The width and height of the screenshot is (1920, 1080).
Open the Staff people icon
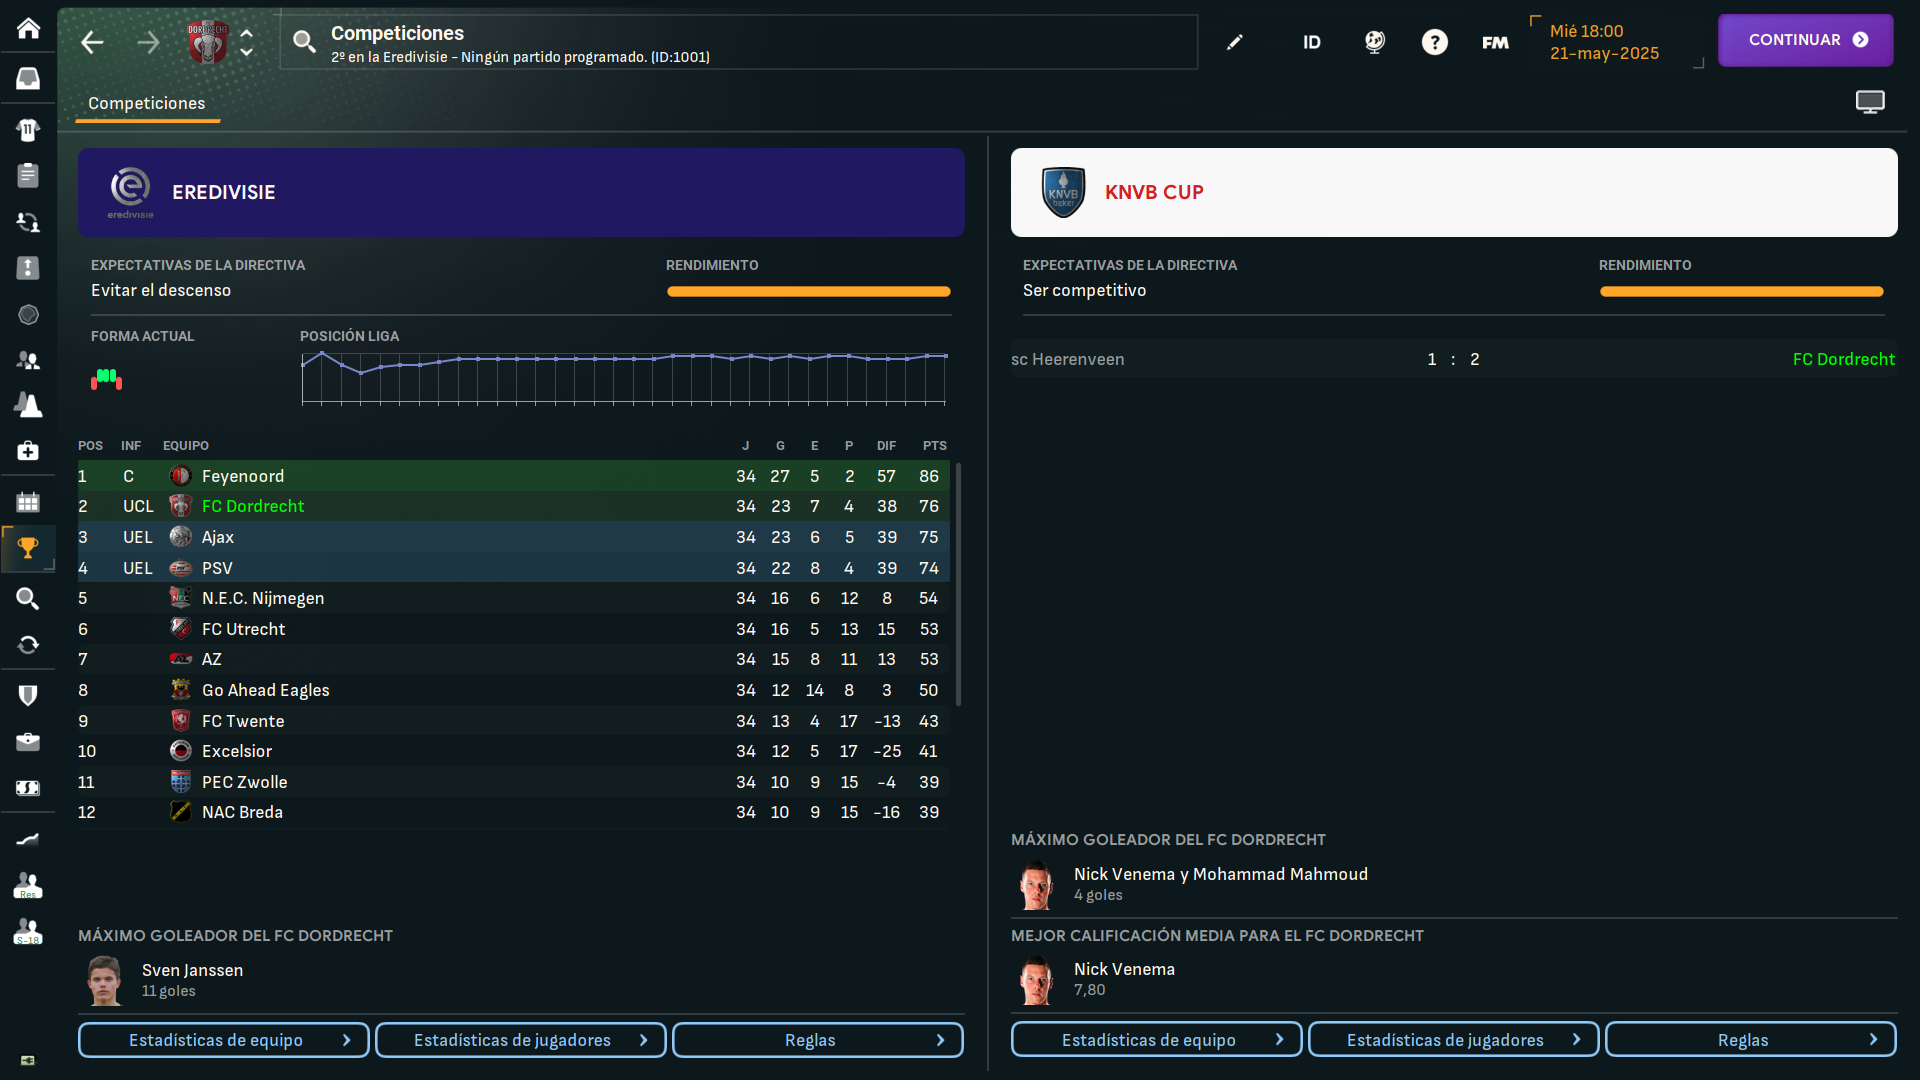pyautogui.click(x=28, y=360)
